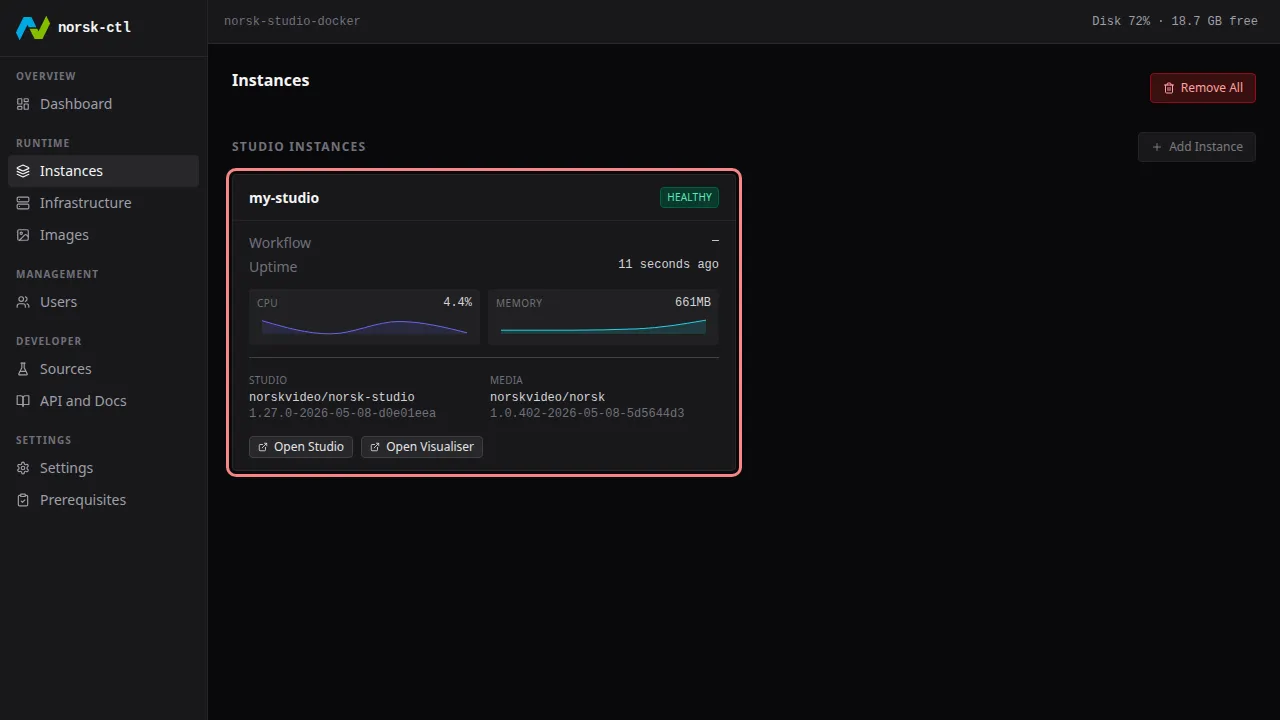The image size is (1280, 720).
Task: Click studio version 1.27.0 string
Action: 342,414
